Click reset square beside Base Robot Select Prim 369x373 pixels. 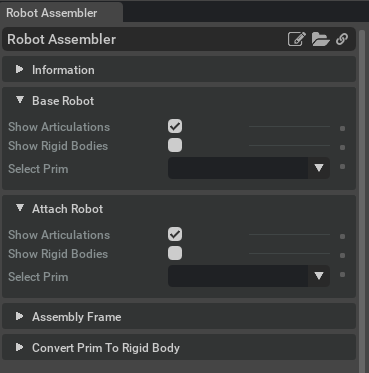point(342,167)
